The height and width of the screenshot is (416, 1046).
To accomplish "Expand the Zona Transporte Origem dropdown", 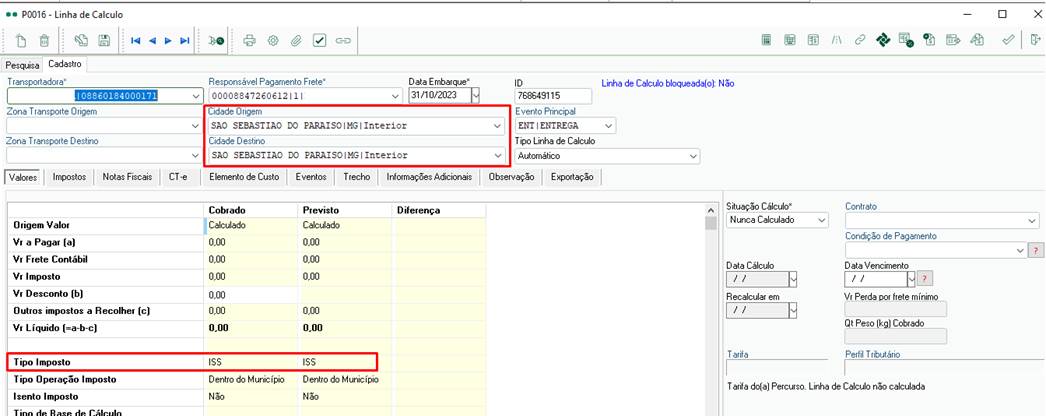I will coord(195,125).
